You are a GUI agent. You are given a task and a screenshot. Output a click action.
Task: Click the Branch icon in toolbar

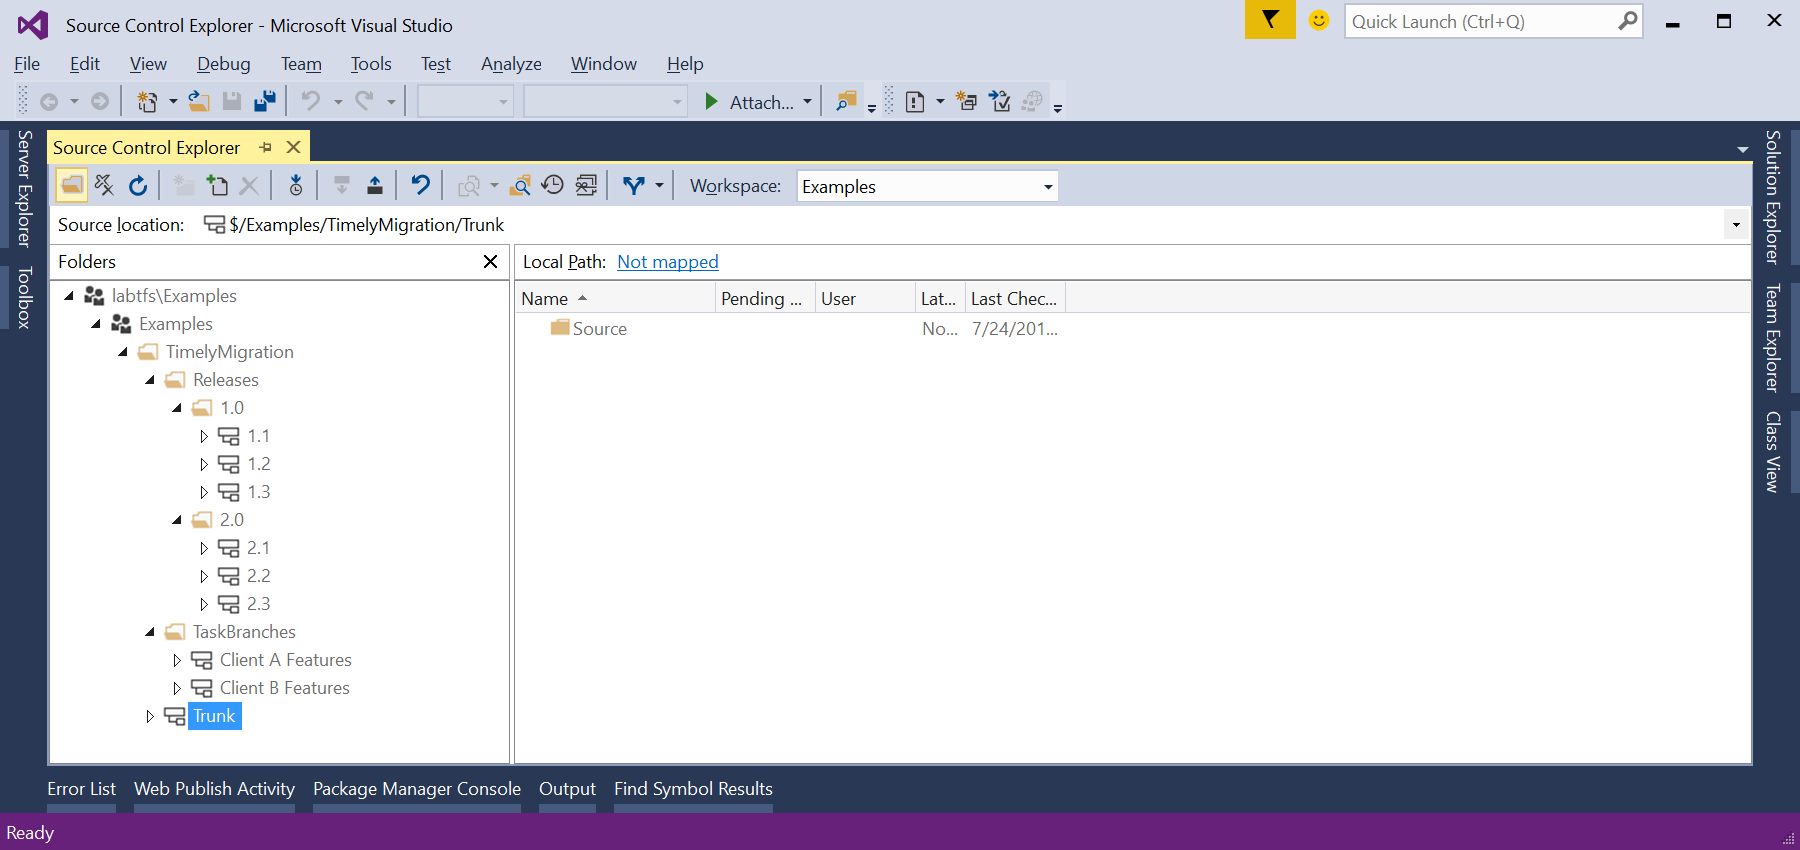tap(633, 185)
